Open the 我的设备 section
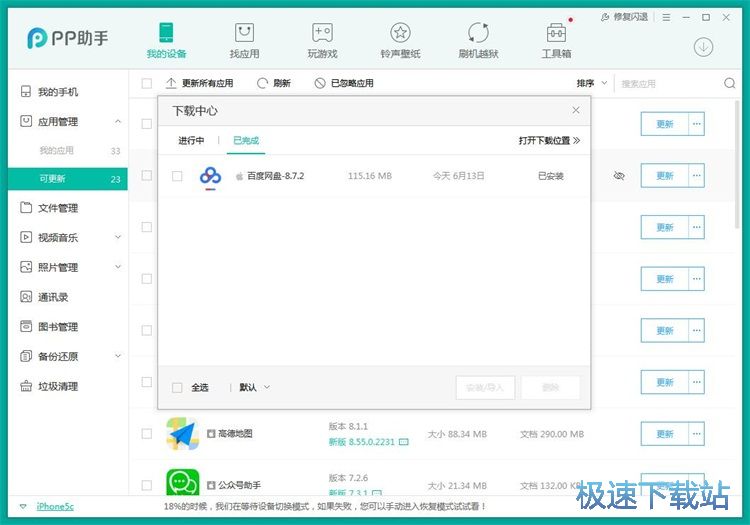 pyautogui.click(x=166, y=41)
